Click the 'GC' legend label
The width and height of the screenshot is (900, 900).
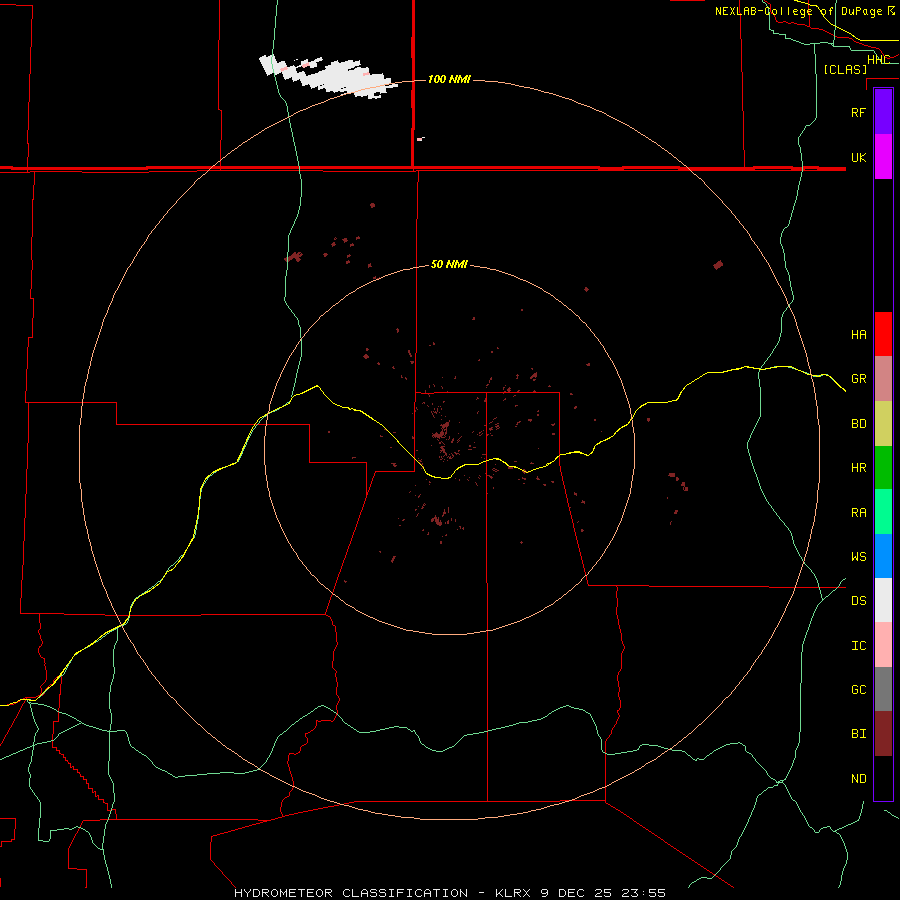(x=859, y=690)
